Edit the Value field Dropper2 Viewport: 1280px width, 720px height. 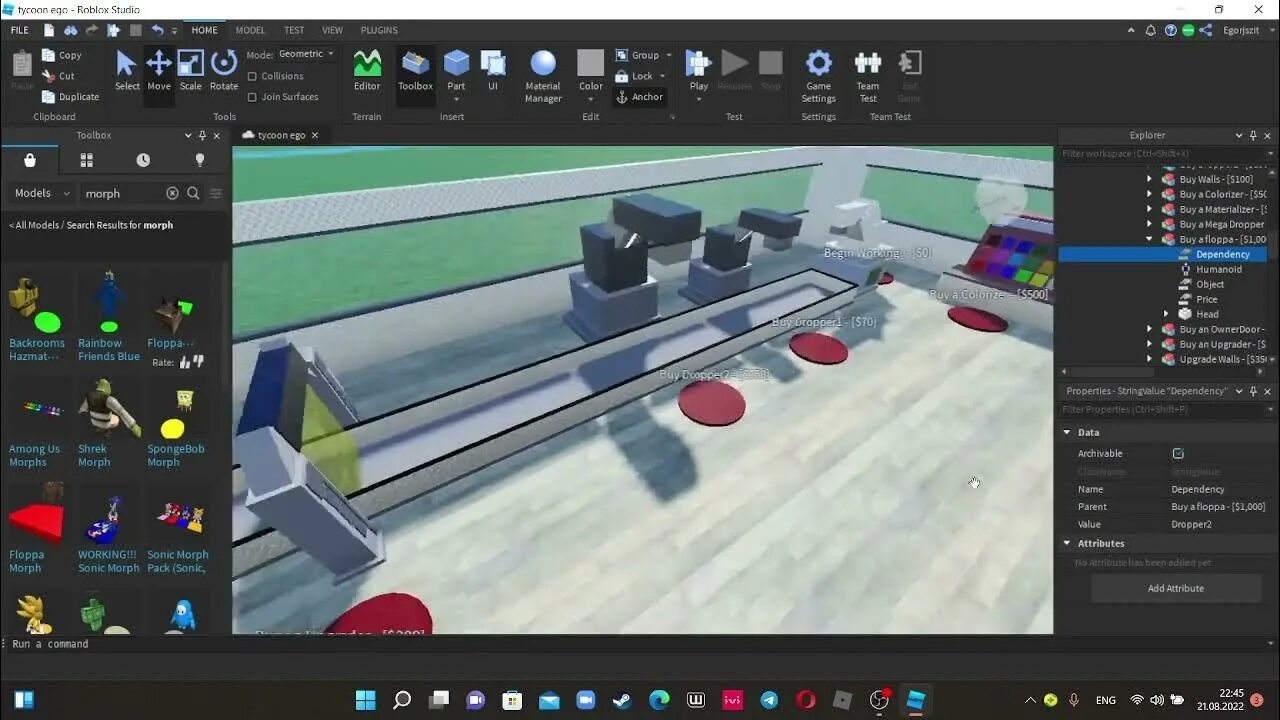click(1220, 524)
